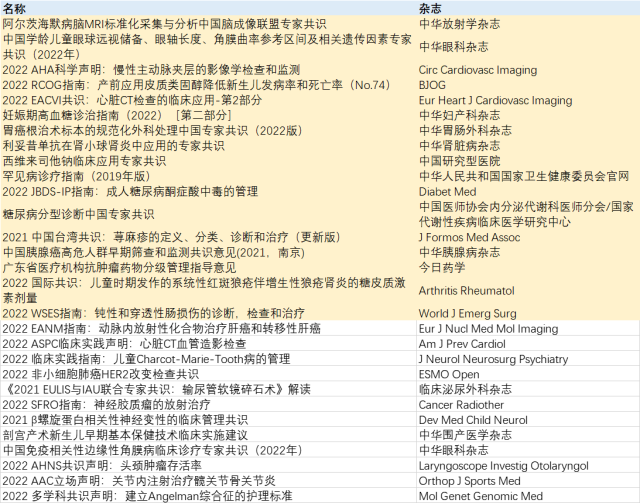
Task: Click the Eur J Nucl Med Mol Imaging cell
Action: click(x=528, y=328)
